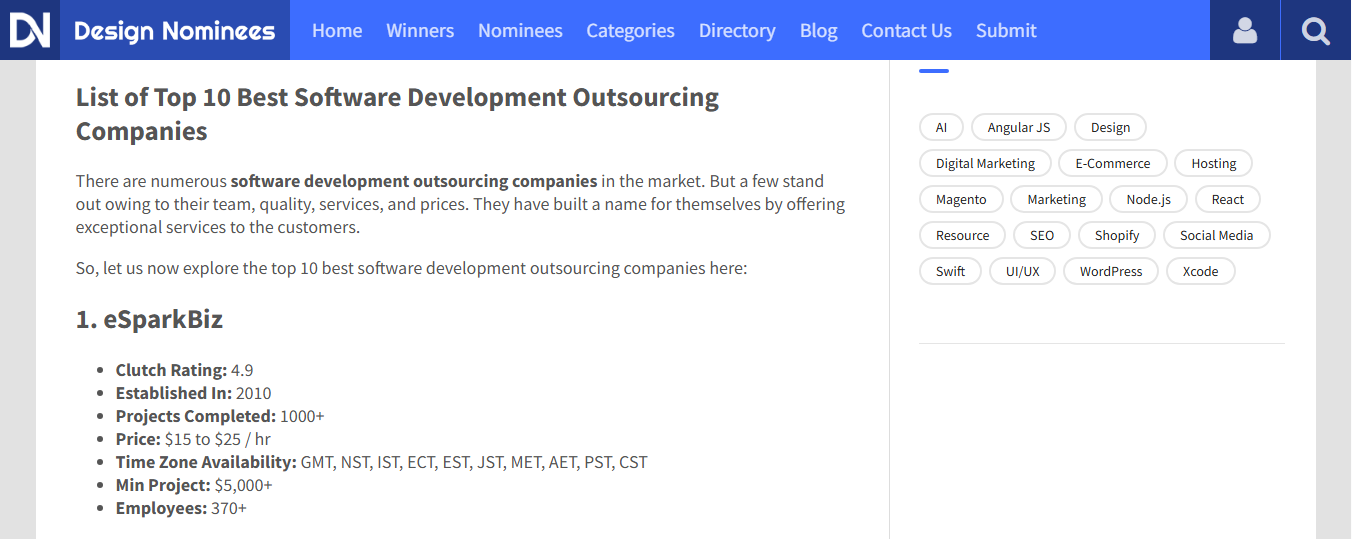Click the 'Time Zone Availability' line
This screenshot has height=539, width=1352.
pyautogui.click(x=382, y=462)
